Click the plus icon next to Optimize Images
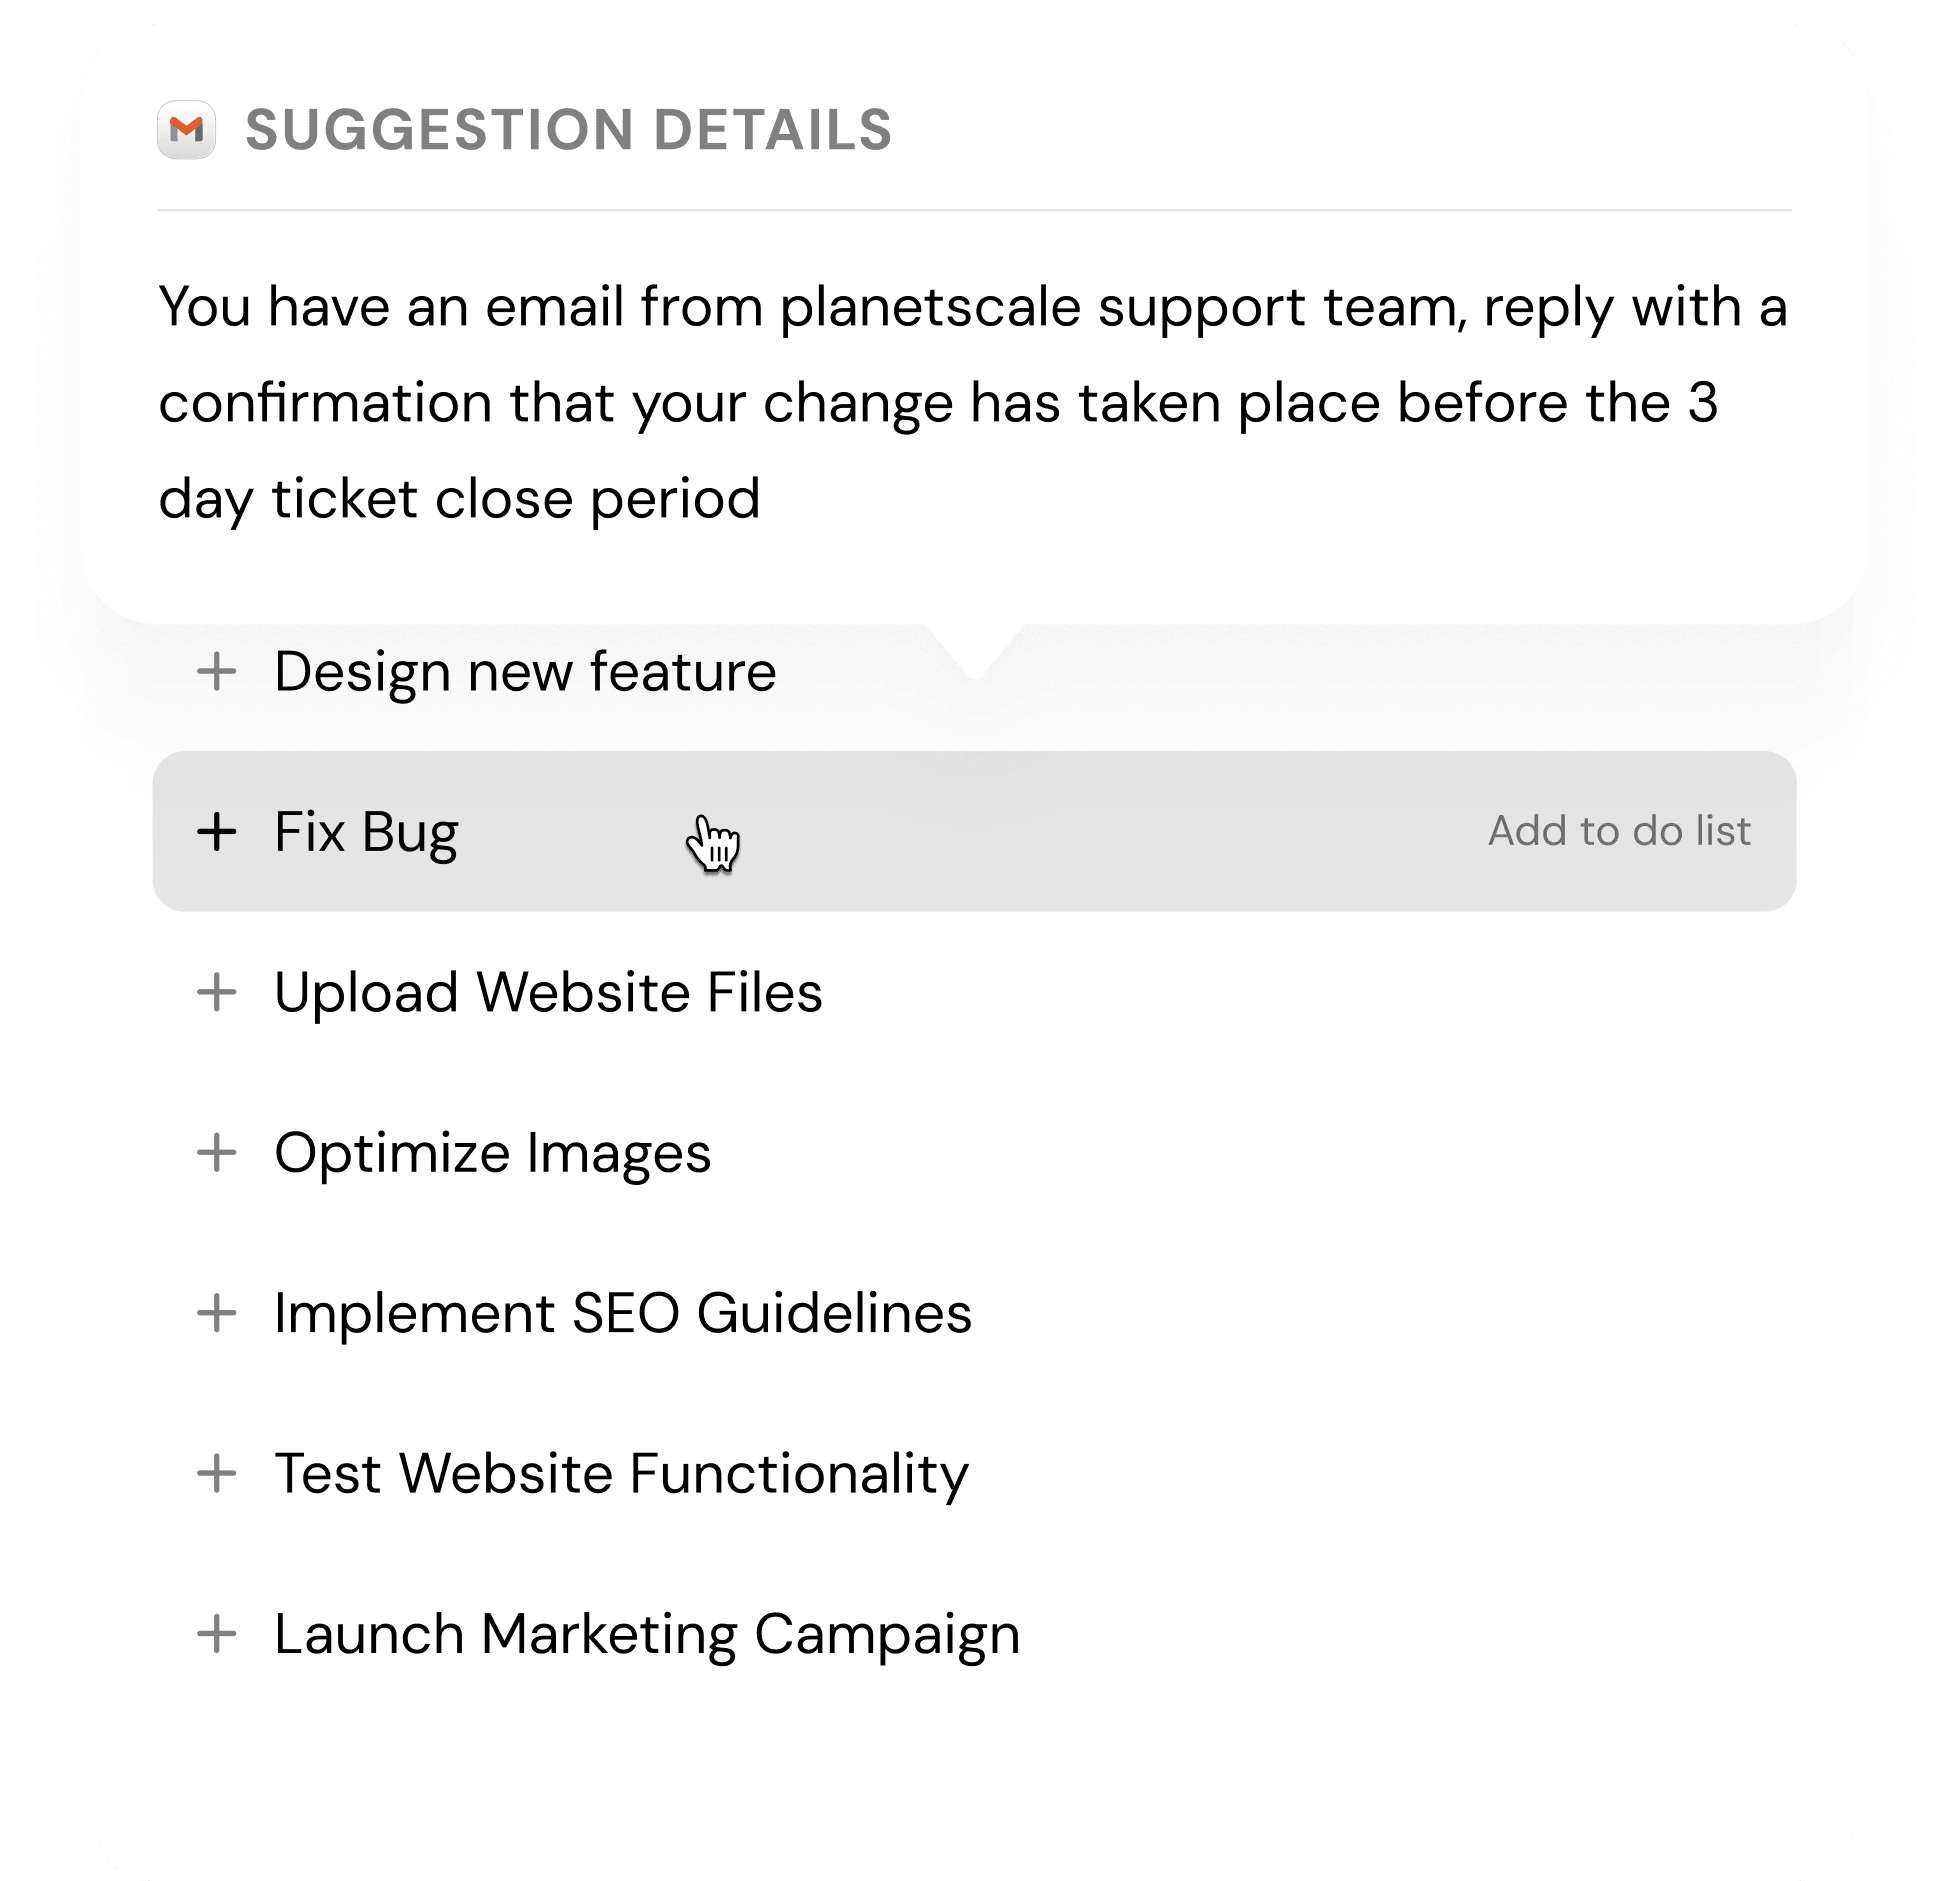The image size is (1950, 1881). (x=218, y=1154)
